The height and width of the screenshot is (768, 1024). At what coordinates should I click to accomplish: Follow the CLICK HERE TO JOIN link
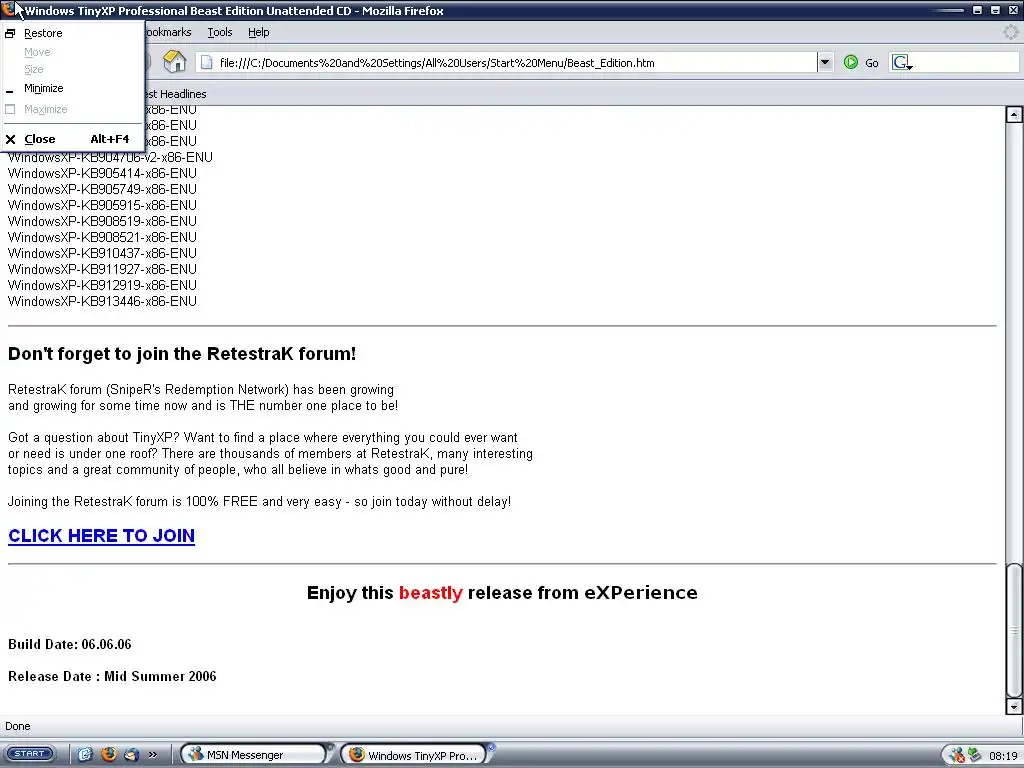coord(101,536)
